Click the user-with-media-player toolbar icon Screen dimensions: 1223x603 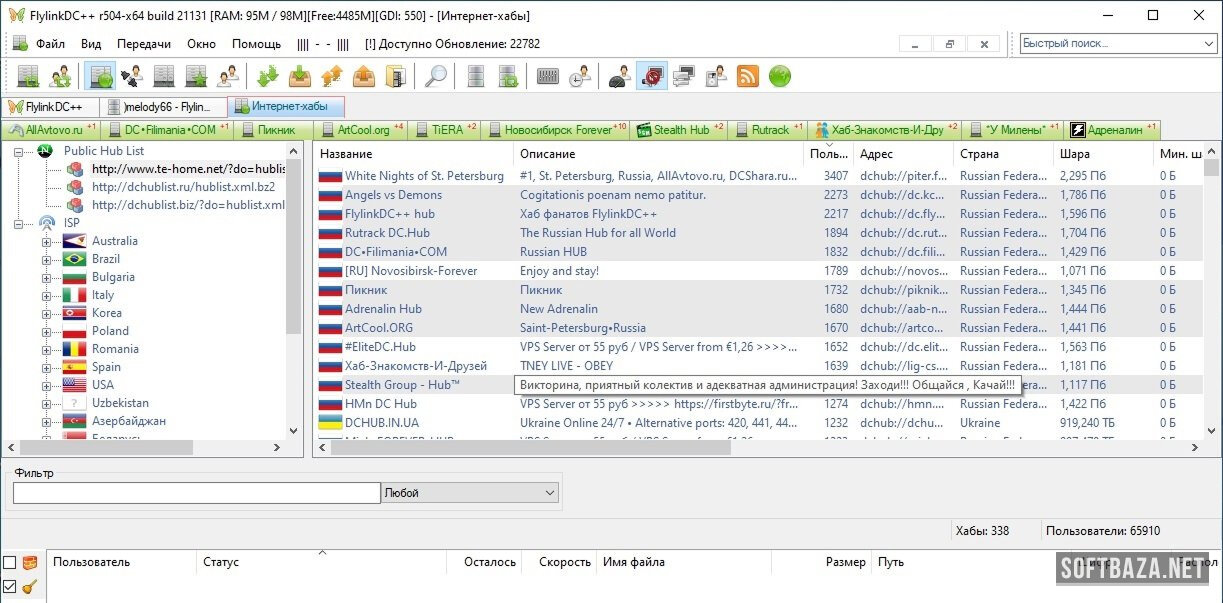(716, 76)
